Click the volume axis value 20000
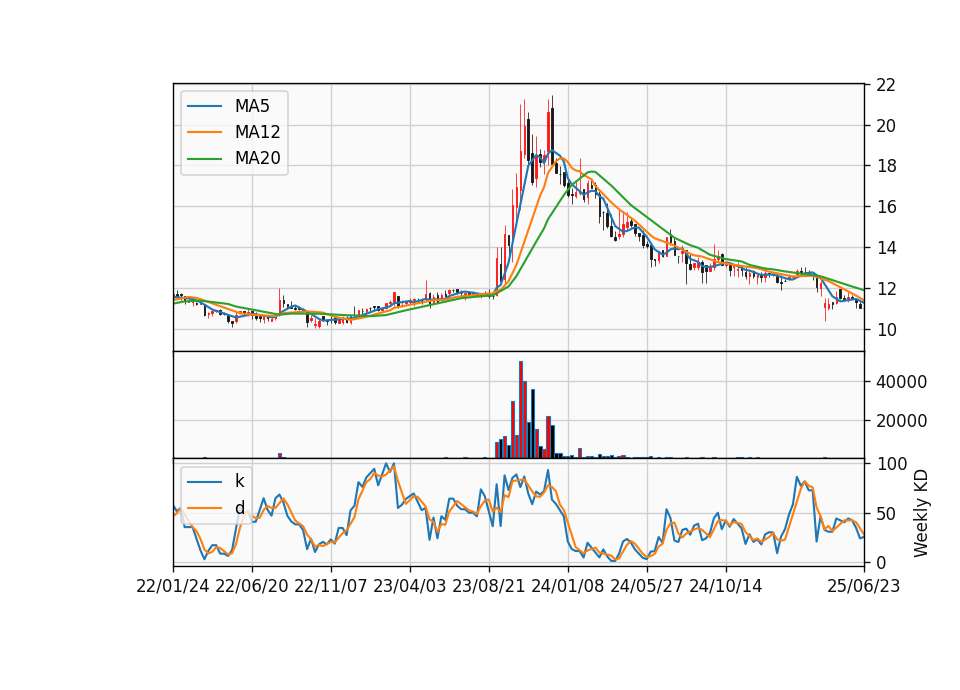960x690 pixels. [901, 421]
